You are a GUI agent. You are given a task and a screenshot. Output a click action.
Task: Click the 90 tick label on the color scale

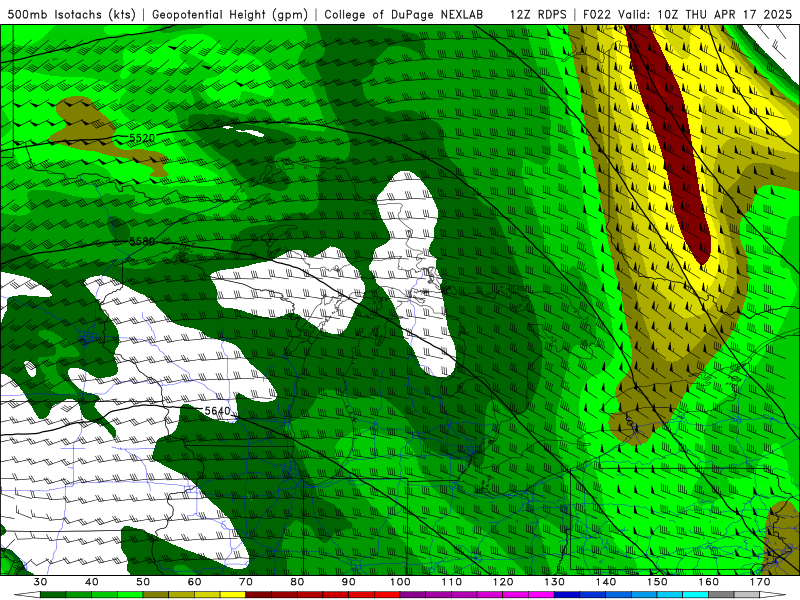coord(348,582)
